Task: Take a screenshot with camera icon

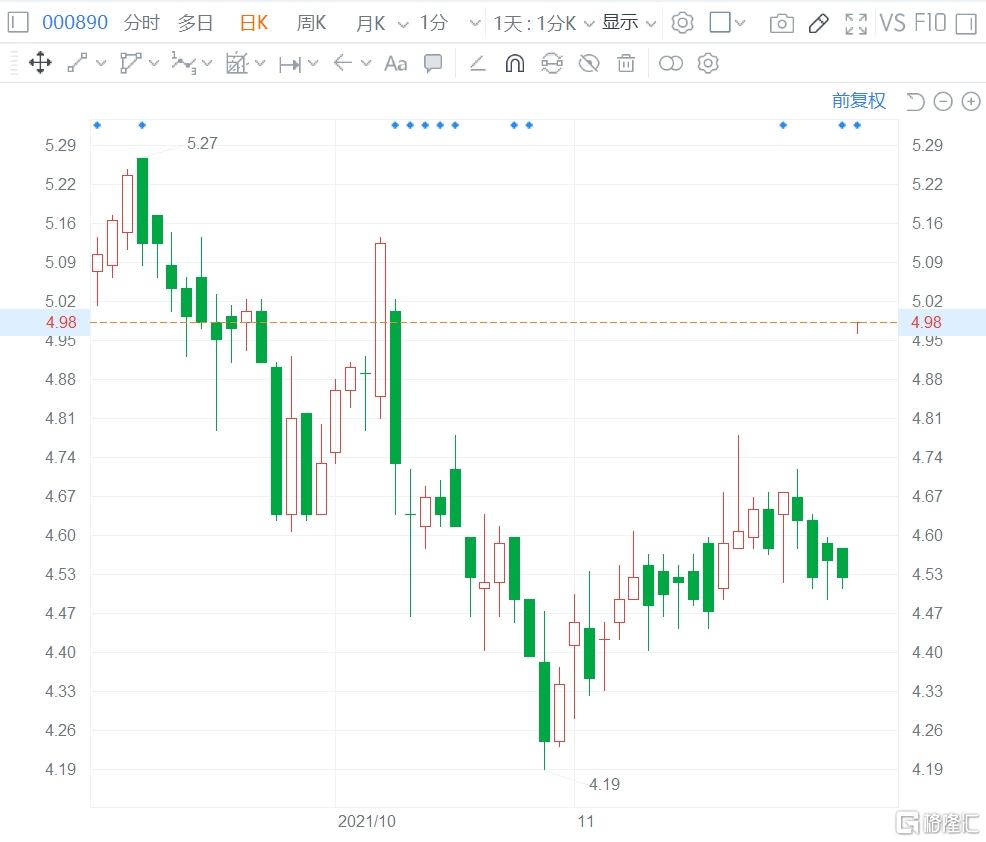Action: click(782, 24)
